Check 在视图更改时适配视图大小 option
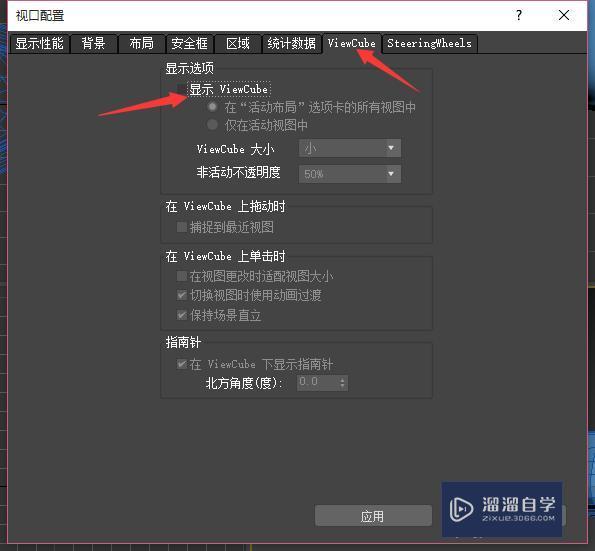 182,276
